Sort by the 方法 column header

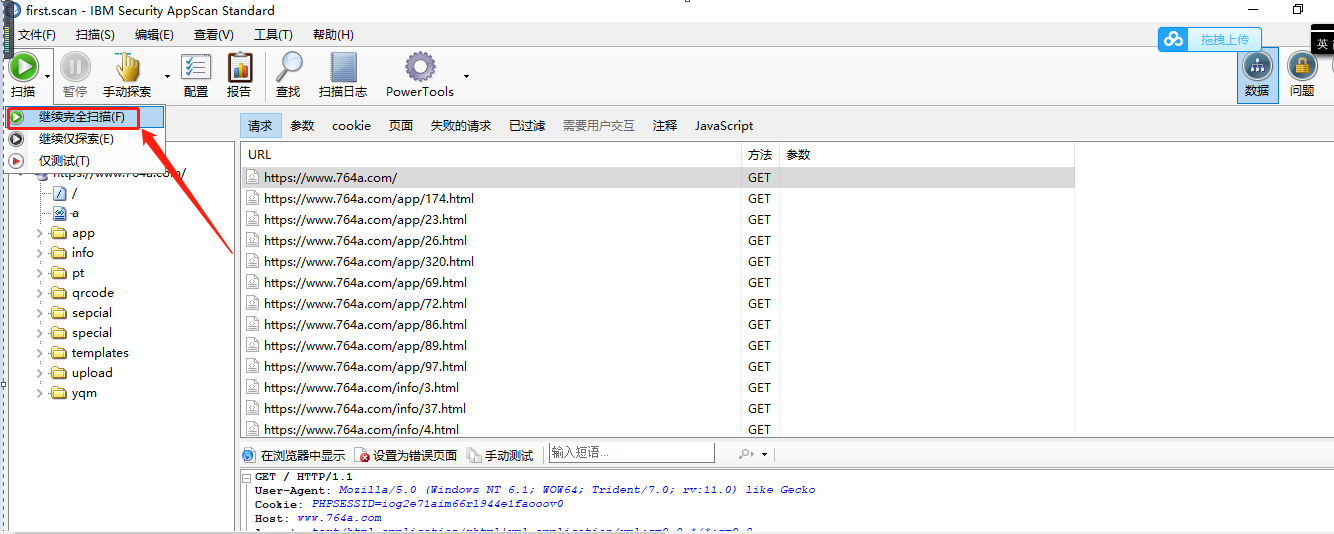point(760,155)
